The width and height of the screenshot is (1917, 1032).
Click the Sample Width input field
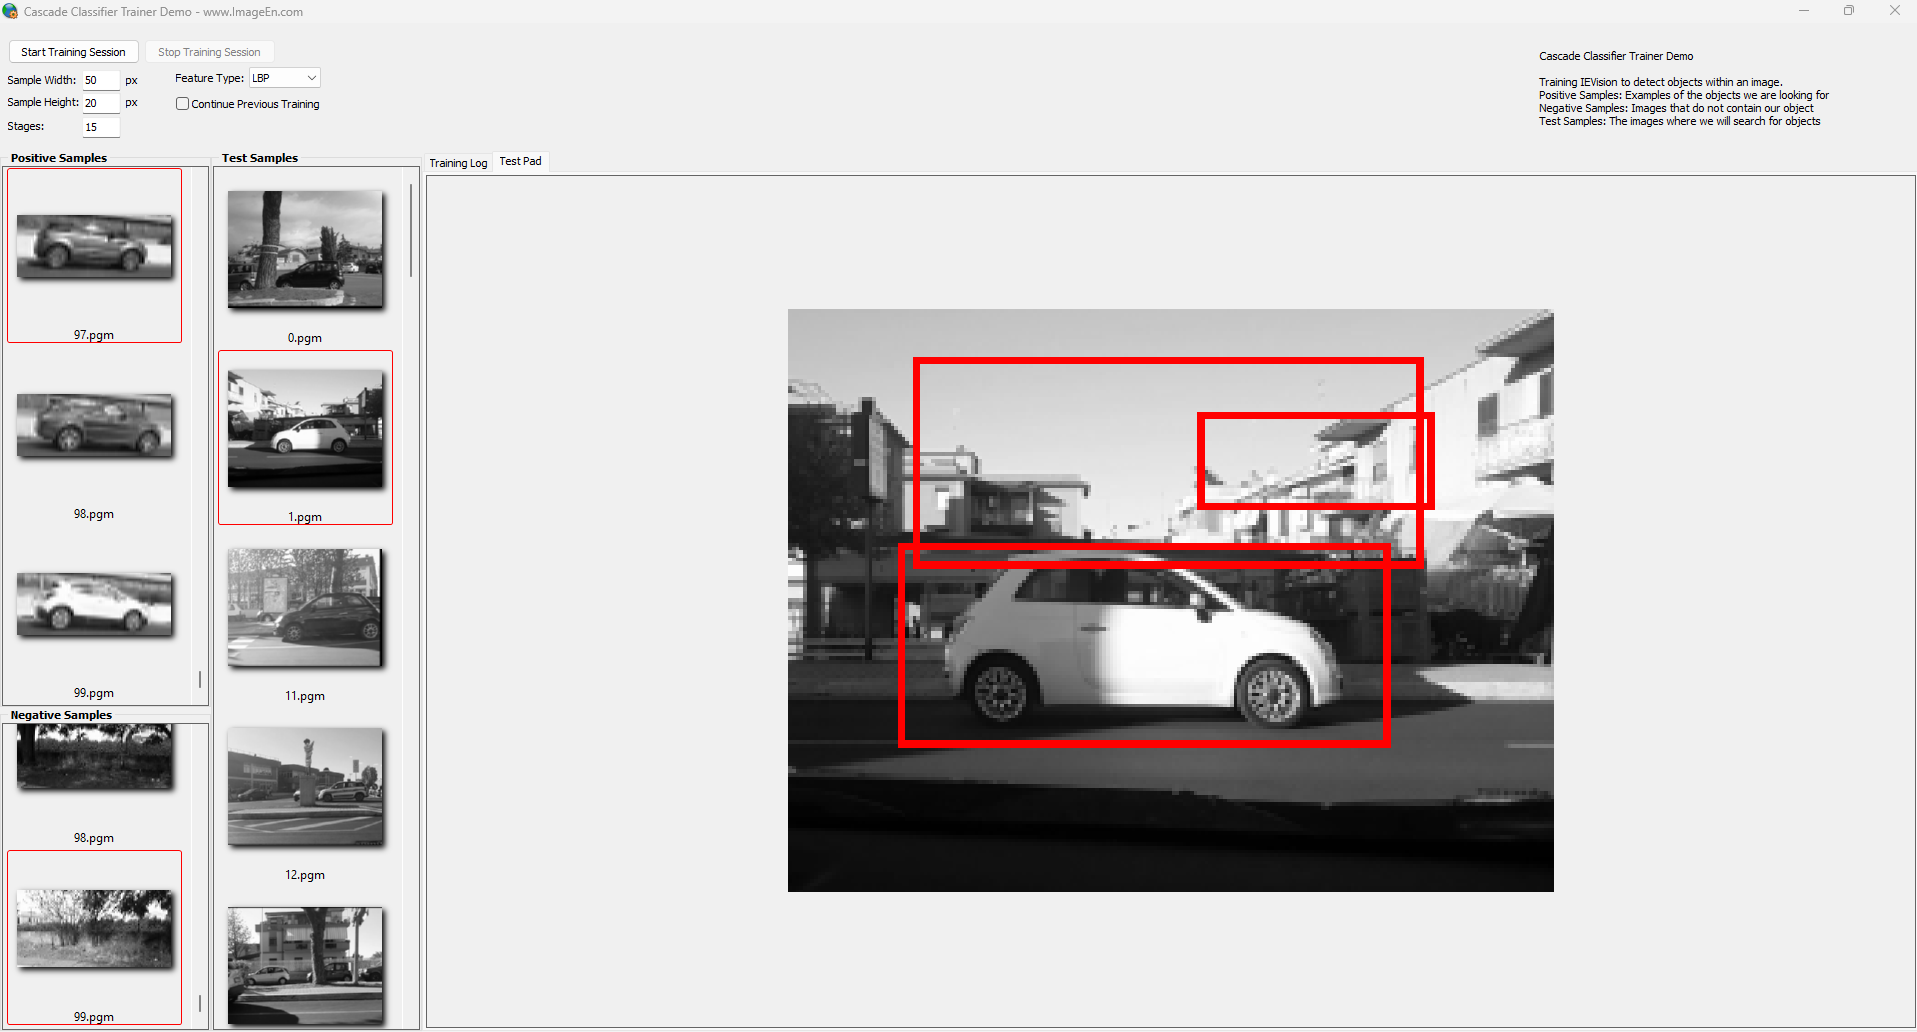[101, 80]
